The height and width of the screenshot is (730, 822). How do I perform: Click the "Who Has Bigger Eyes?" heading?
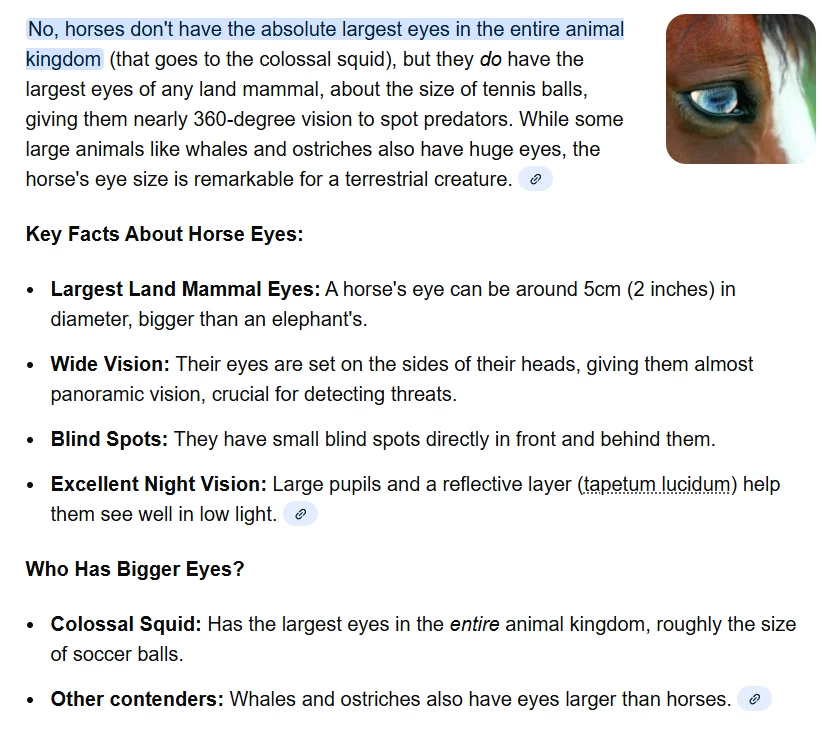135,569
